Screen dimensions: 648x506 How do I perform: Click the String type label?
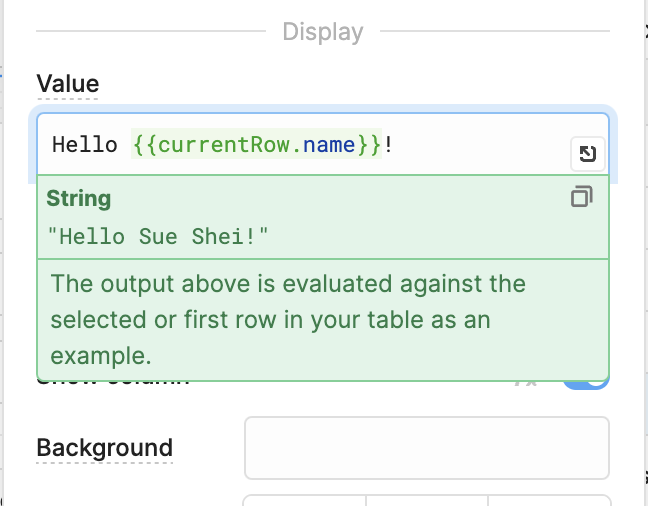tap(79, 198)
